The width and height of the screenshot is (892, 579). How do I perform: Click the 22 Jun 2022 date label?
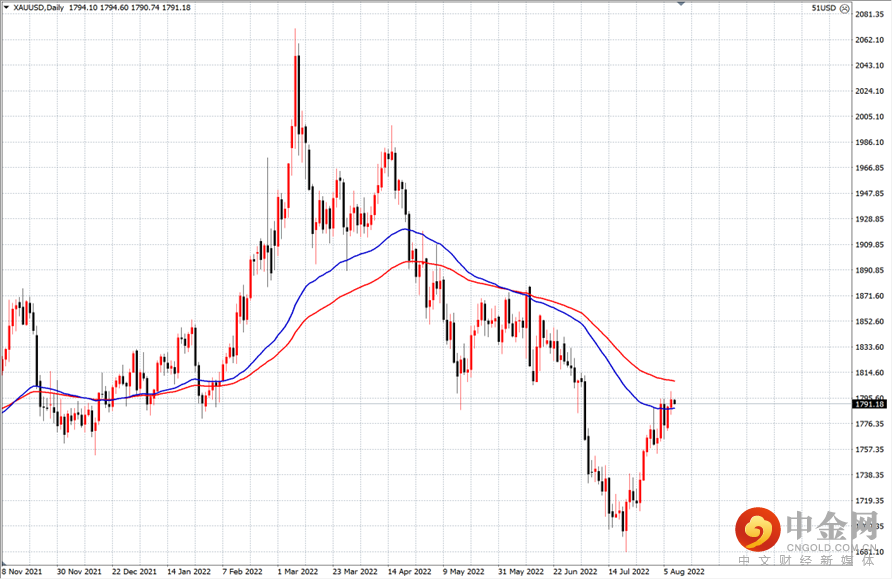click(x=575, y=572)
